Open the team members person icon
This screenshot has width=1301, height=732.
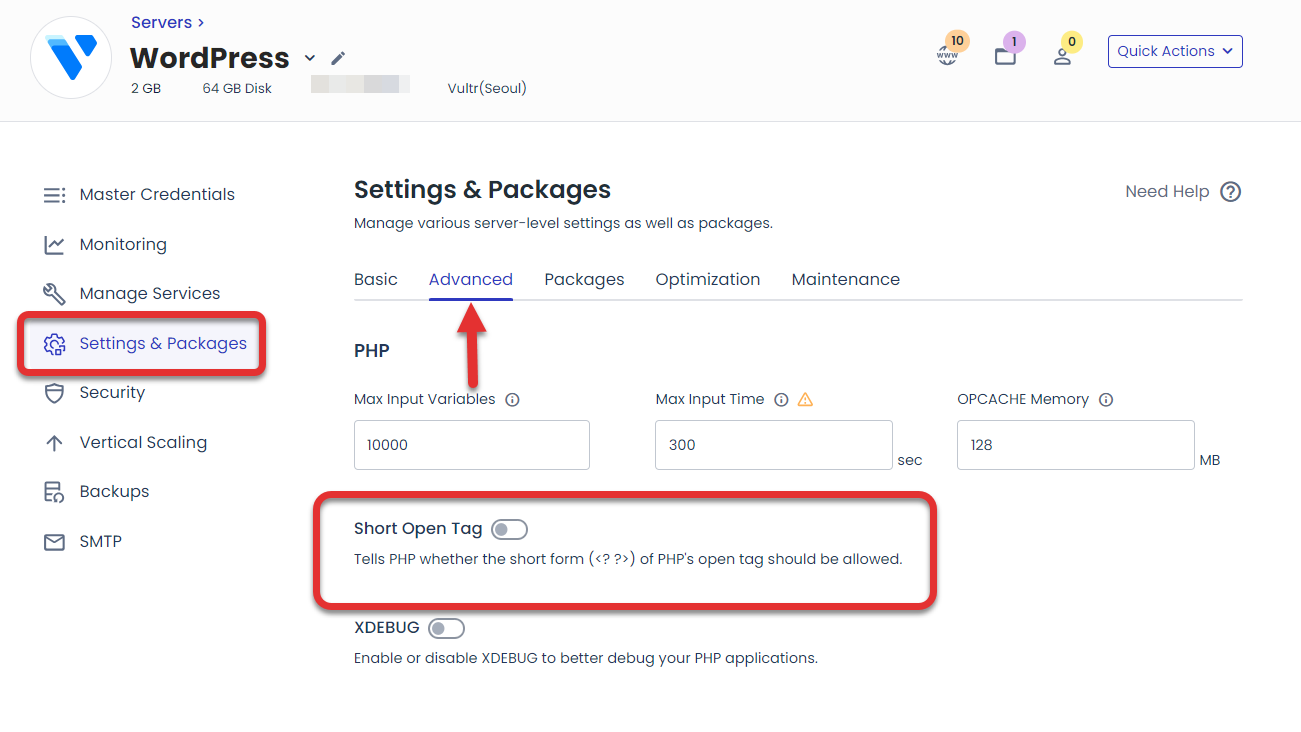1062,56
